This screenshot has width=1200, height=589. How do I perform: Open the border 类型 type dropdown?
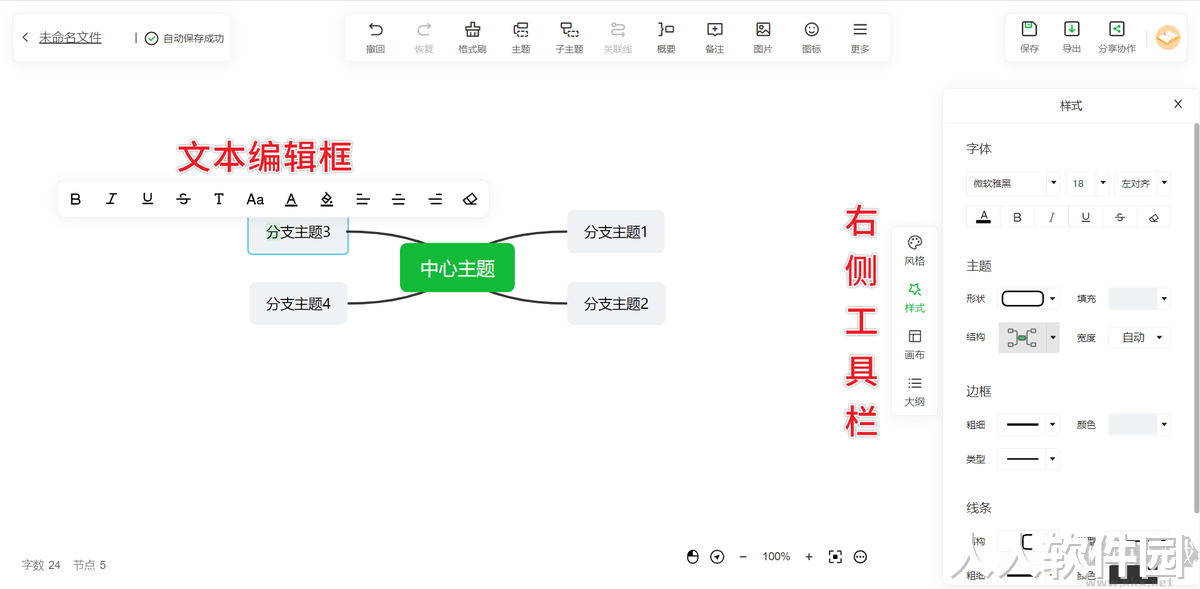click(x=1029, y=459)
